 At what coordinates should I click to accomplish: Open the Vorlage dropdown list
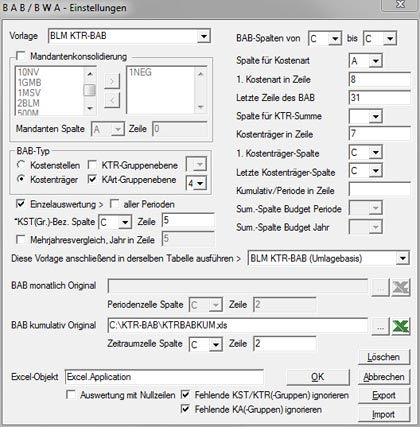[x=203, y=36]
